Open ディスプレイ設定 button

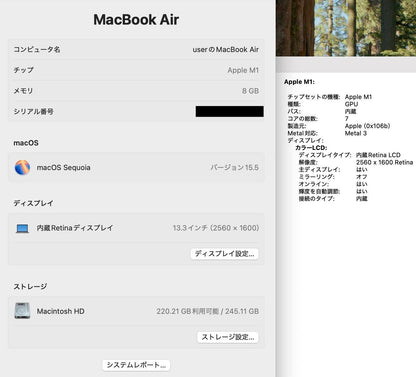click(x=225, y=254)
